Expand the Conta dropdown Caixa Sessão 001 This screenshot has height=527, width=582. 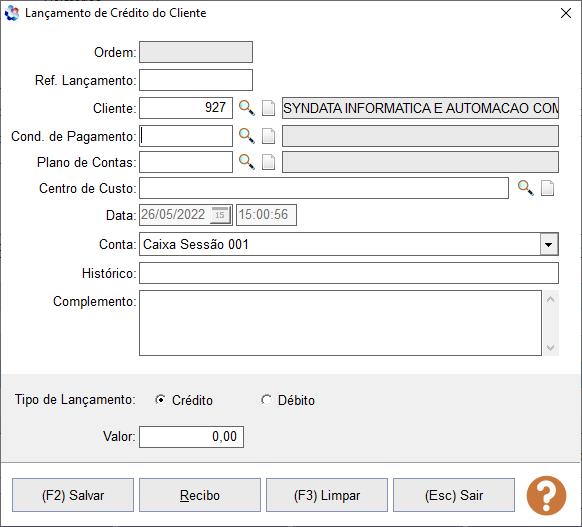click(549, 244)
